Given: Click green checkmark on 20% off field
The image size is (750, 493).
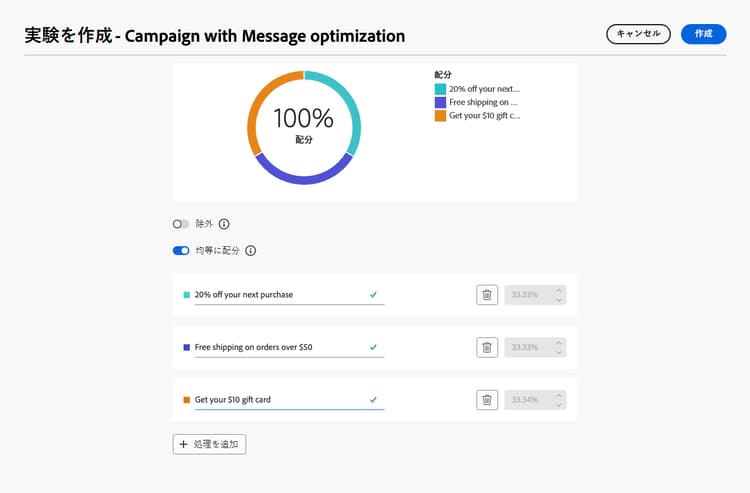Looking at the screenshot, I should [373, 295].
